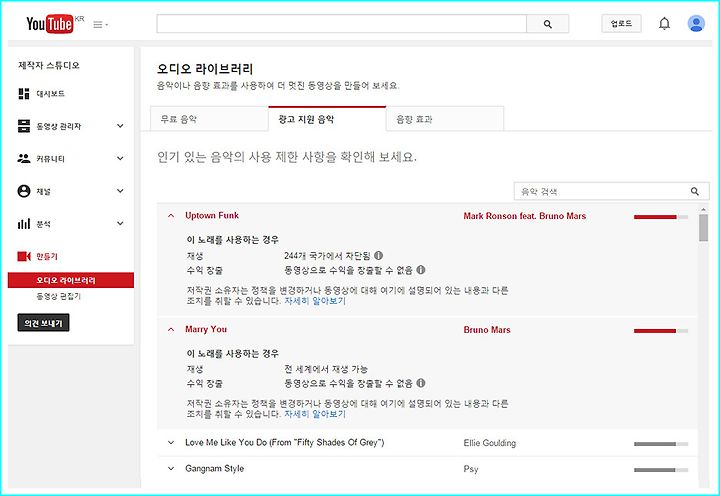Click the channel (채널) person icon
The image size is (720, 496).
24,191
